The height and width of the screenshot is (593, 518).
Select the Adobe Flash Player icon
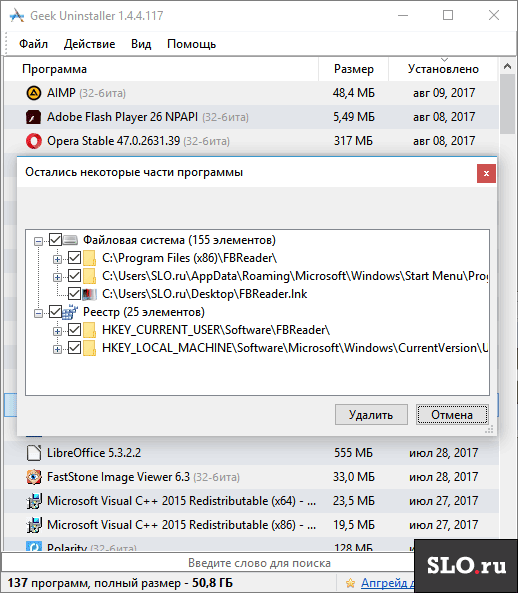(34, 117)
